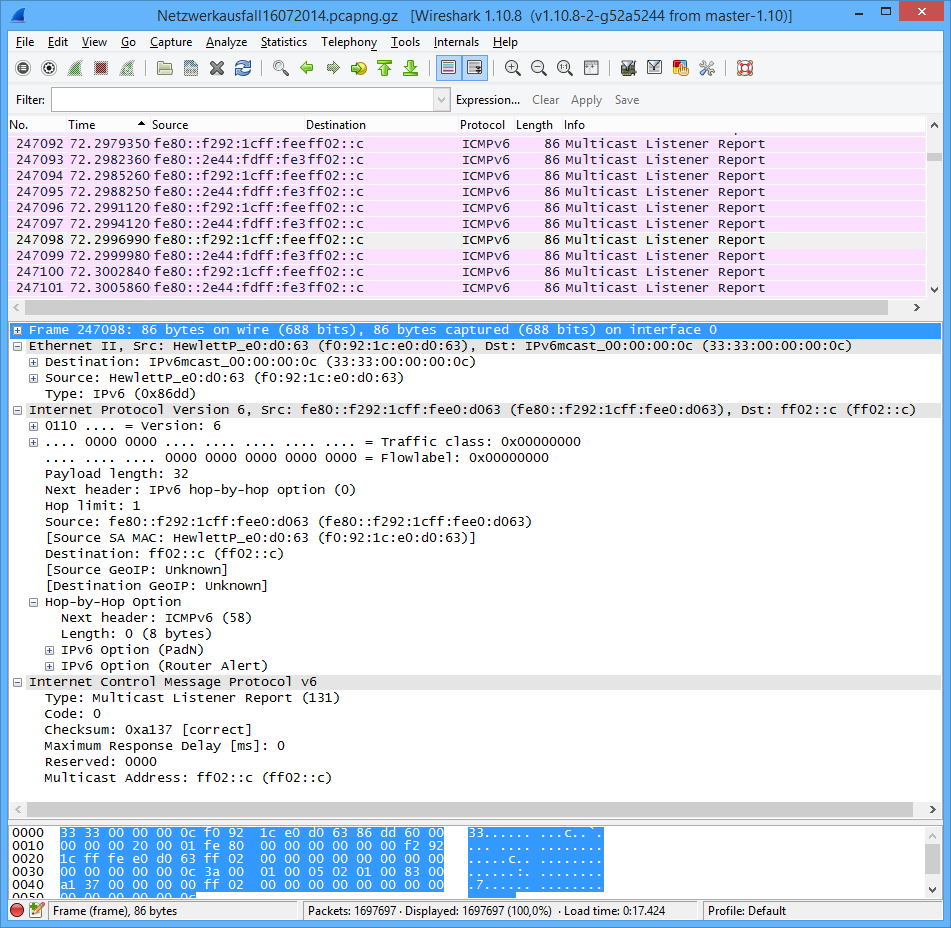Find a packet with magnifier icon
Viewport: 951px width, 928px height.
pyautogui.click(x=280, y=68)
